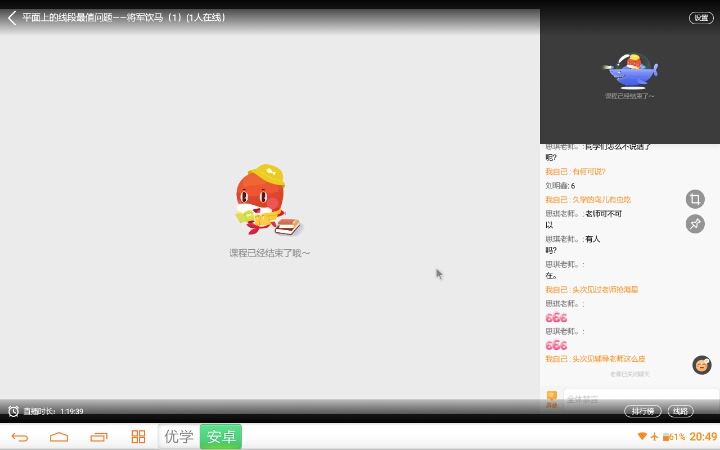Tap the pin icon beside chat
Screen dimensions: 720x450
[x=696, y=224]
